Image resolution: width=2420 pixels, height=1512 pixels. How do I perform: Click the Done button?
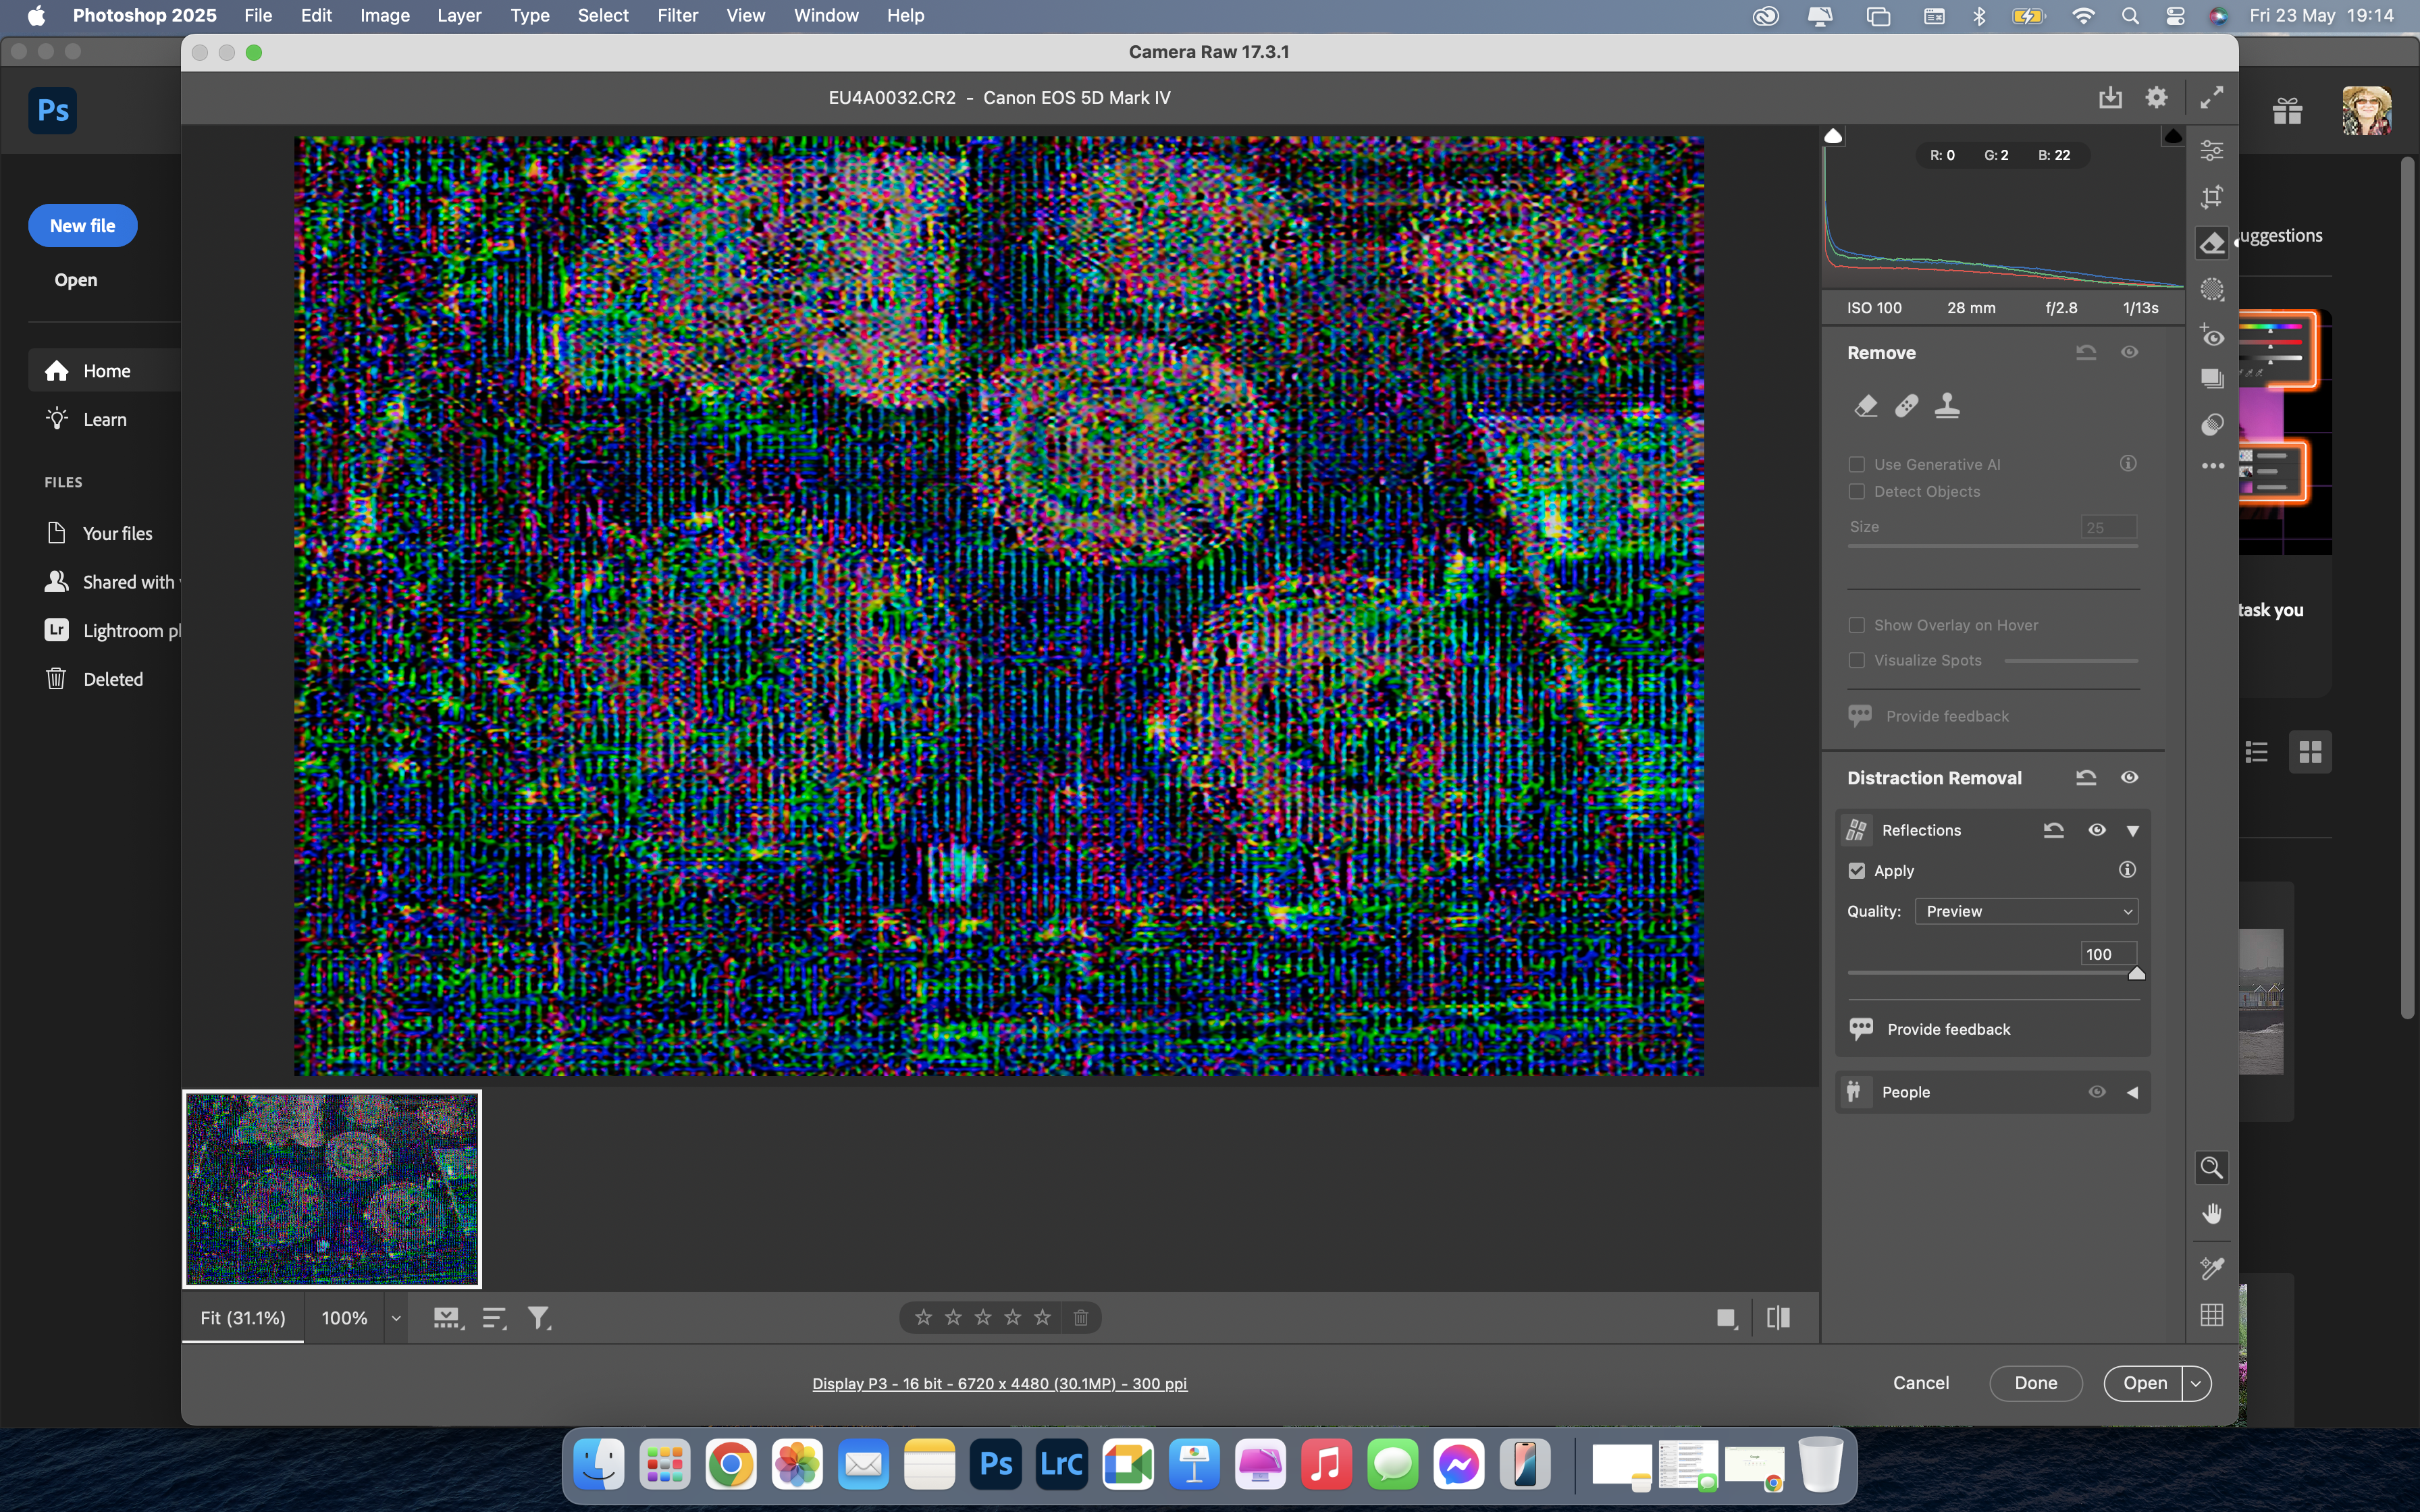[2035, 1383]
